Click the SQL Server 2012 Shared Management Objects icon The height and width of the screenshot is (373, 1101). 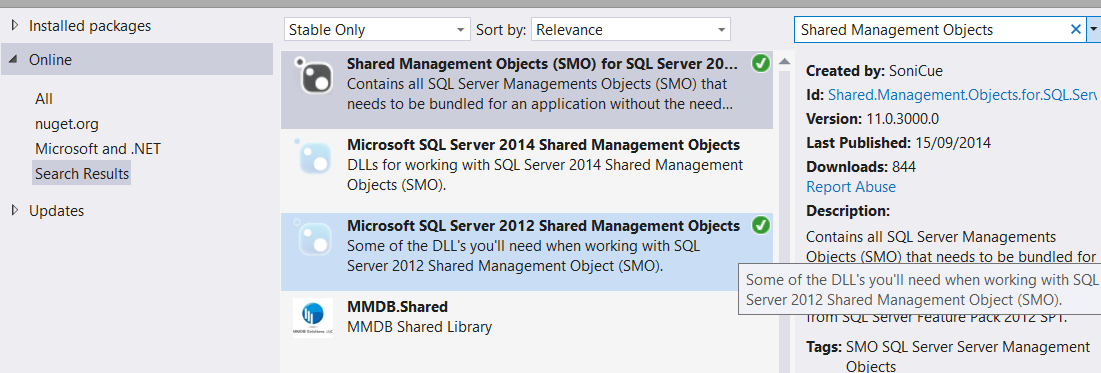[313, 236]
